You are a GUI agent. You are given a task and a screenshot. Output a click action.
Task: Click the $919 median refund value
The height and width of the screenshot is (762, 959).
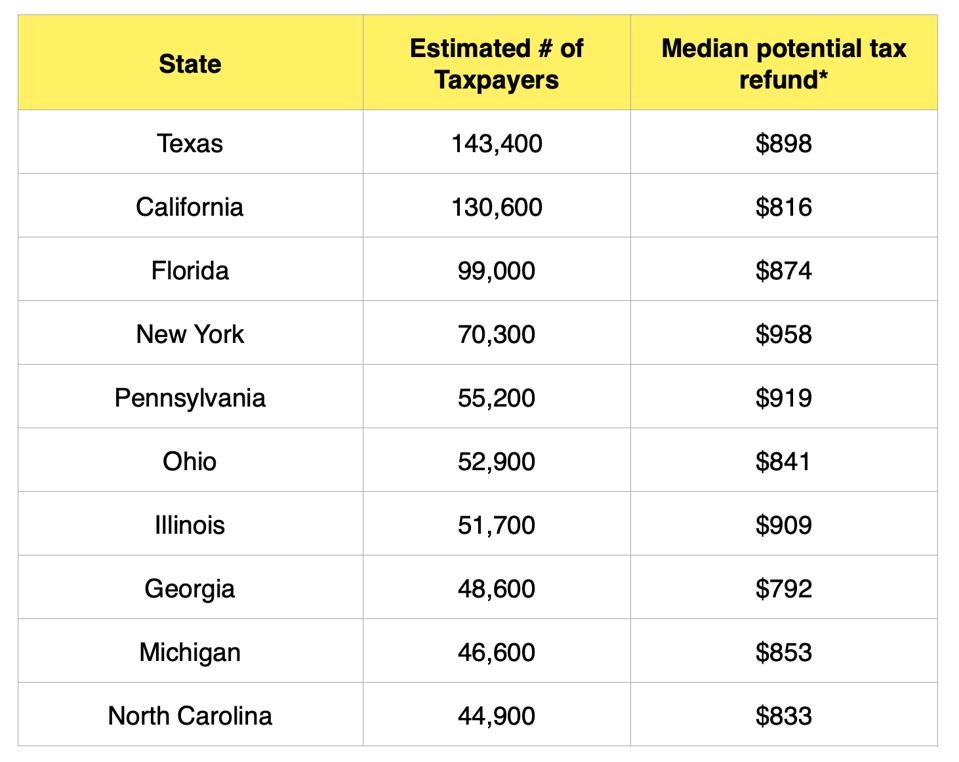click(x=783, y=398)
